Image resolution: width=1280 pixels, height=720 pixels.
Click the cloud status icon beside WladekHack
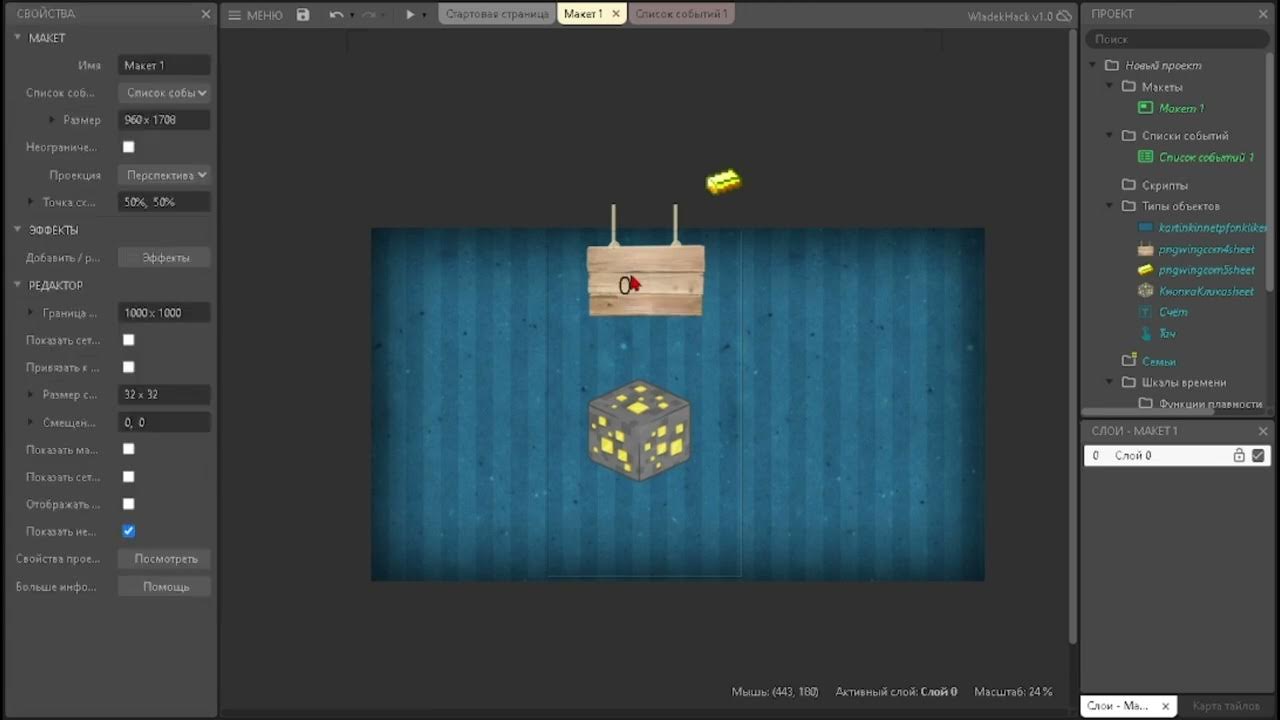pyautogui.click(x=1064, y=16)
